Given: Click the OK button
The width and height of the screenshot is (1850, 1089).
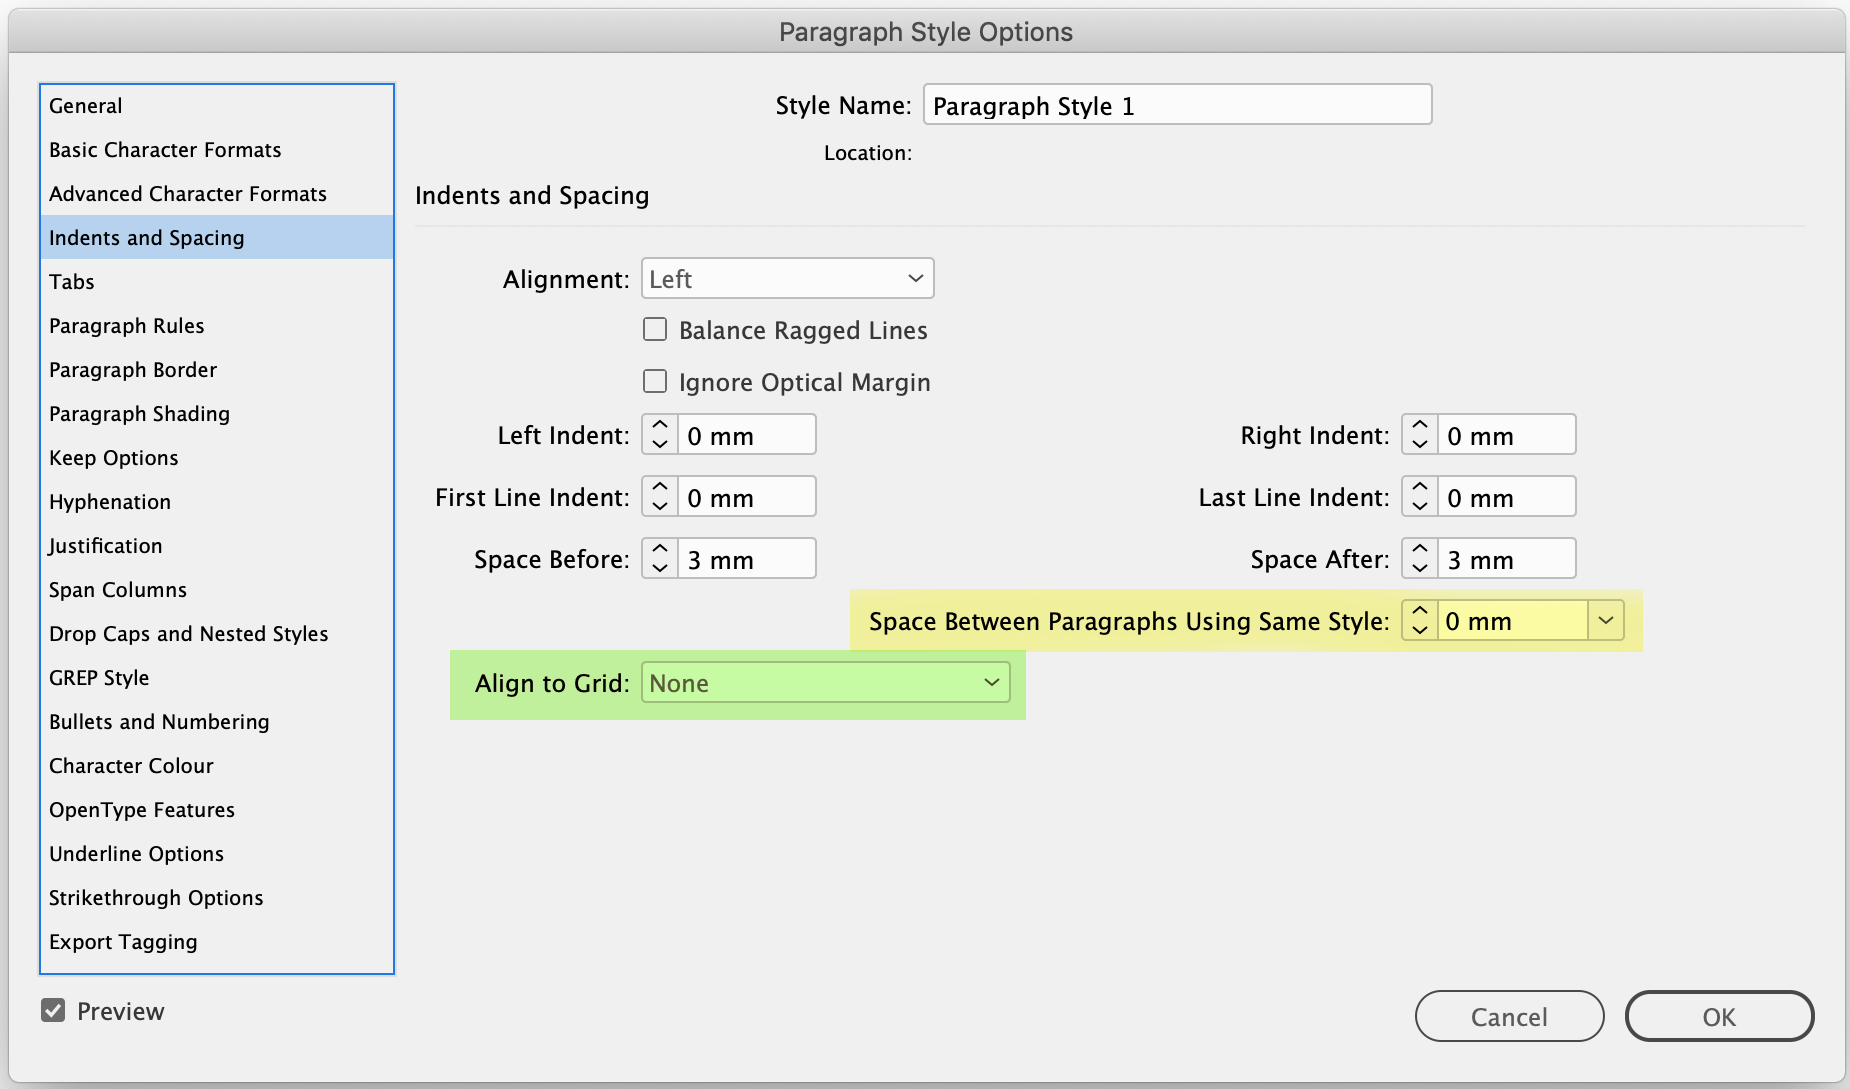Looking at the screenshot, I should pos(1719,1016).
